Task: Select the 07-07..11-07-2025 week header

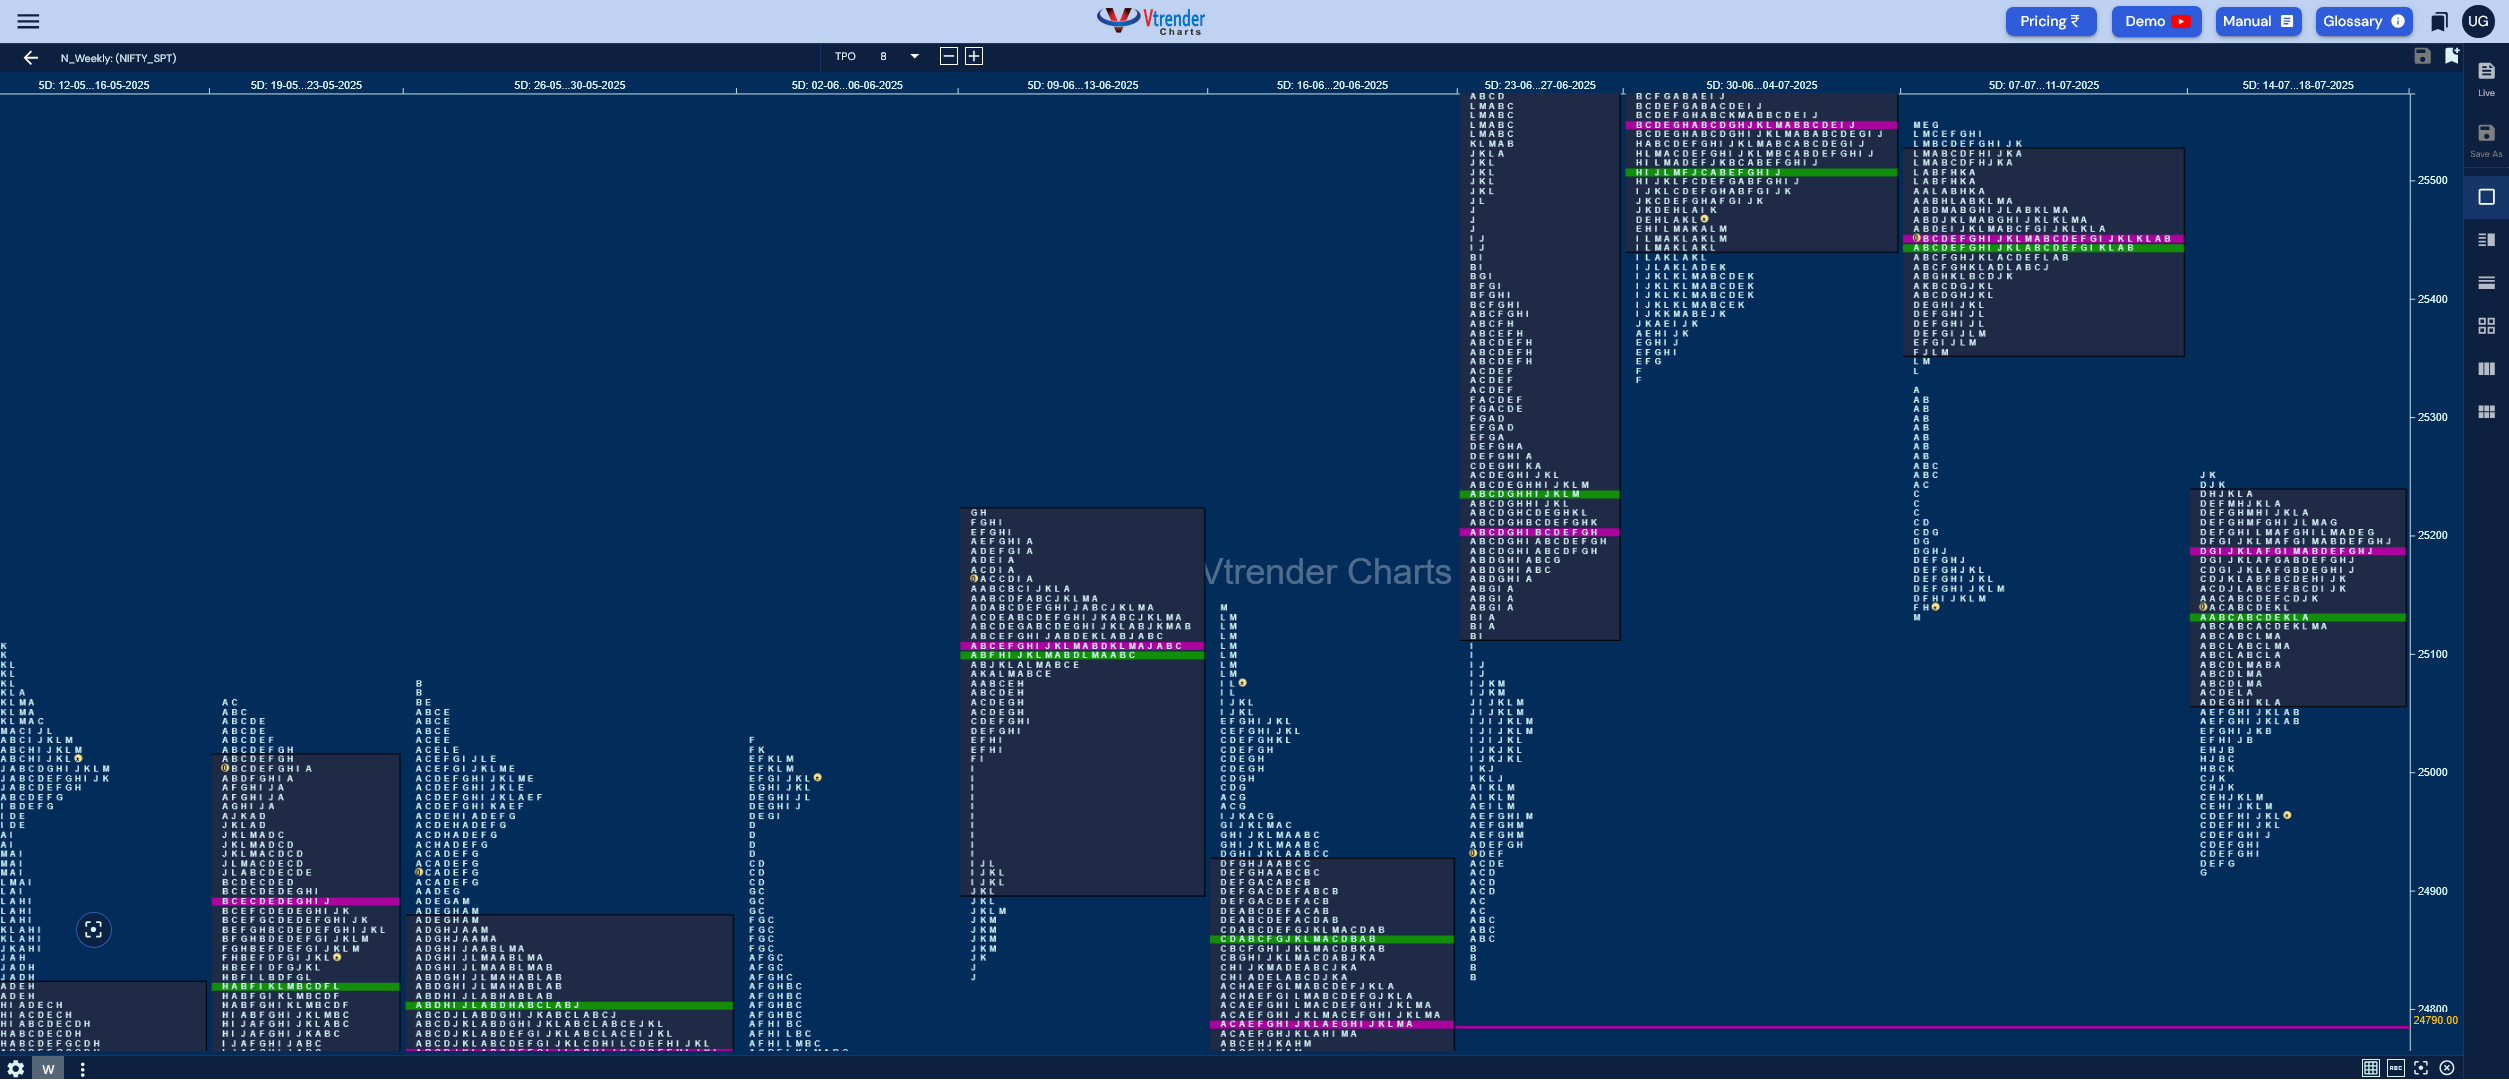Action: (2044, 85)
